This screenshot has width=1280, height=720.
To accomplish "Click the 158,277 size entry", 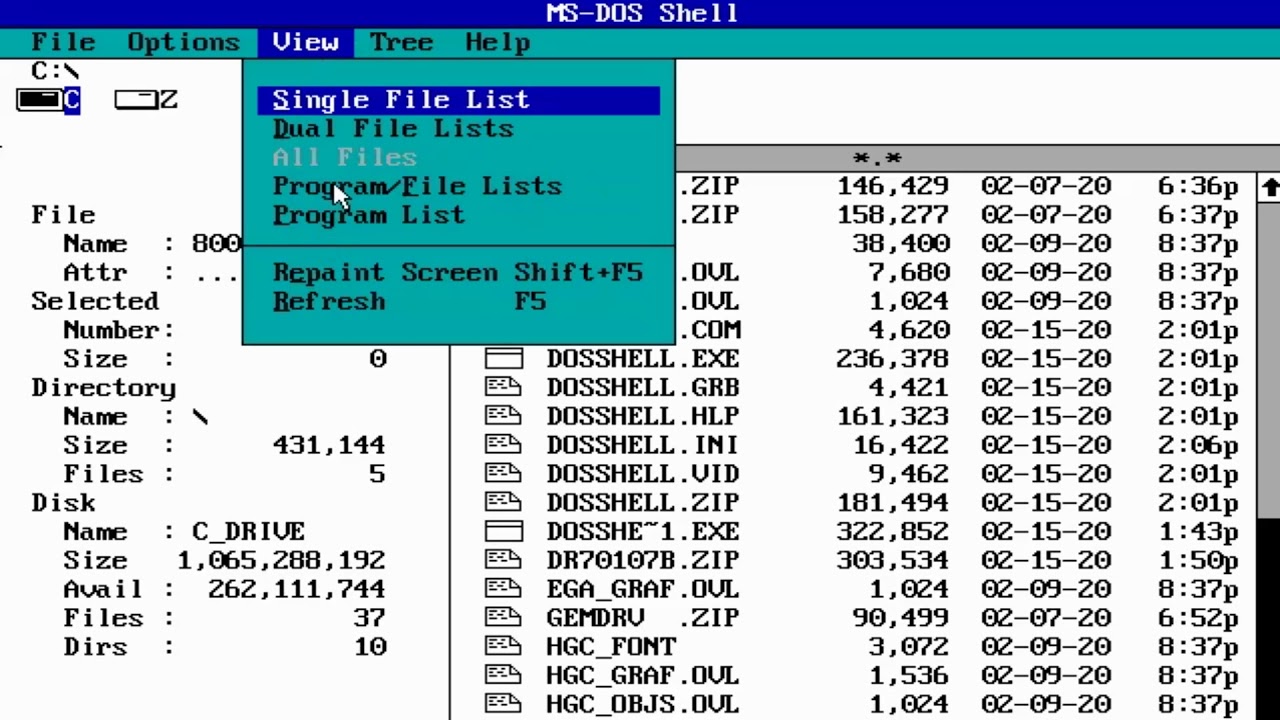I will pyautogui.click(x=893, y=216).
